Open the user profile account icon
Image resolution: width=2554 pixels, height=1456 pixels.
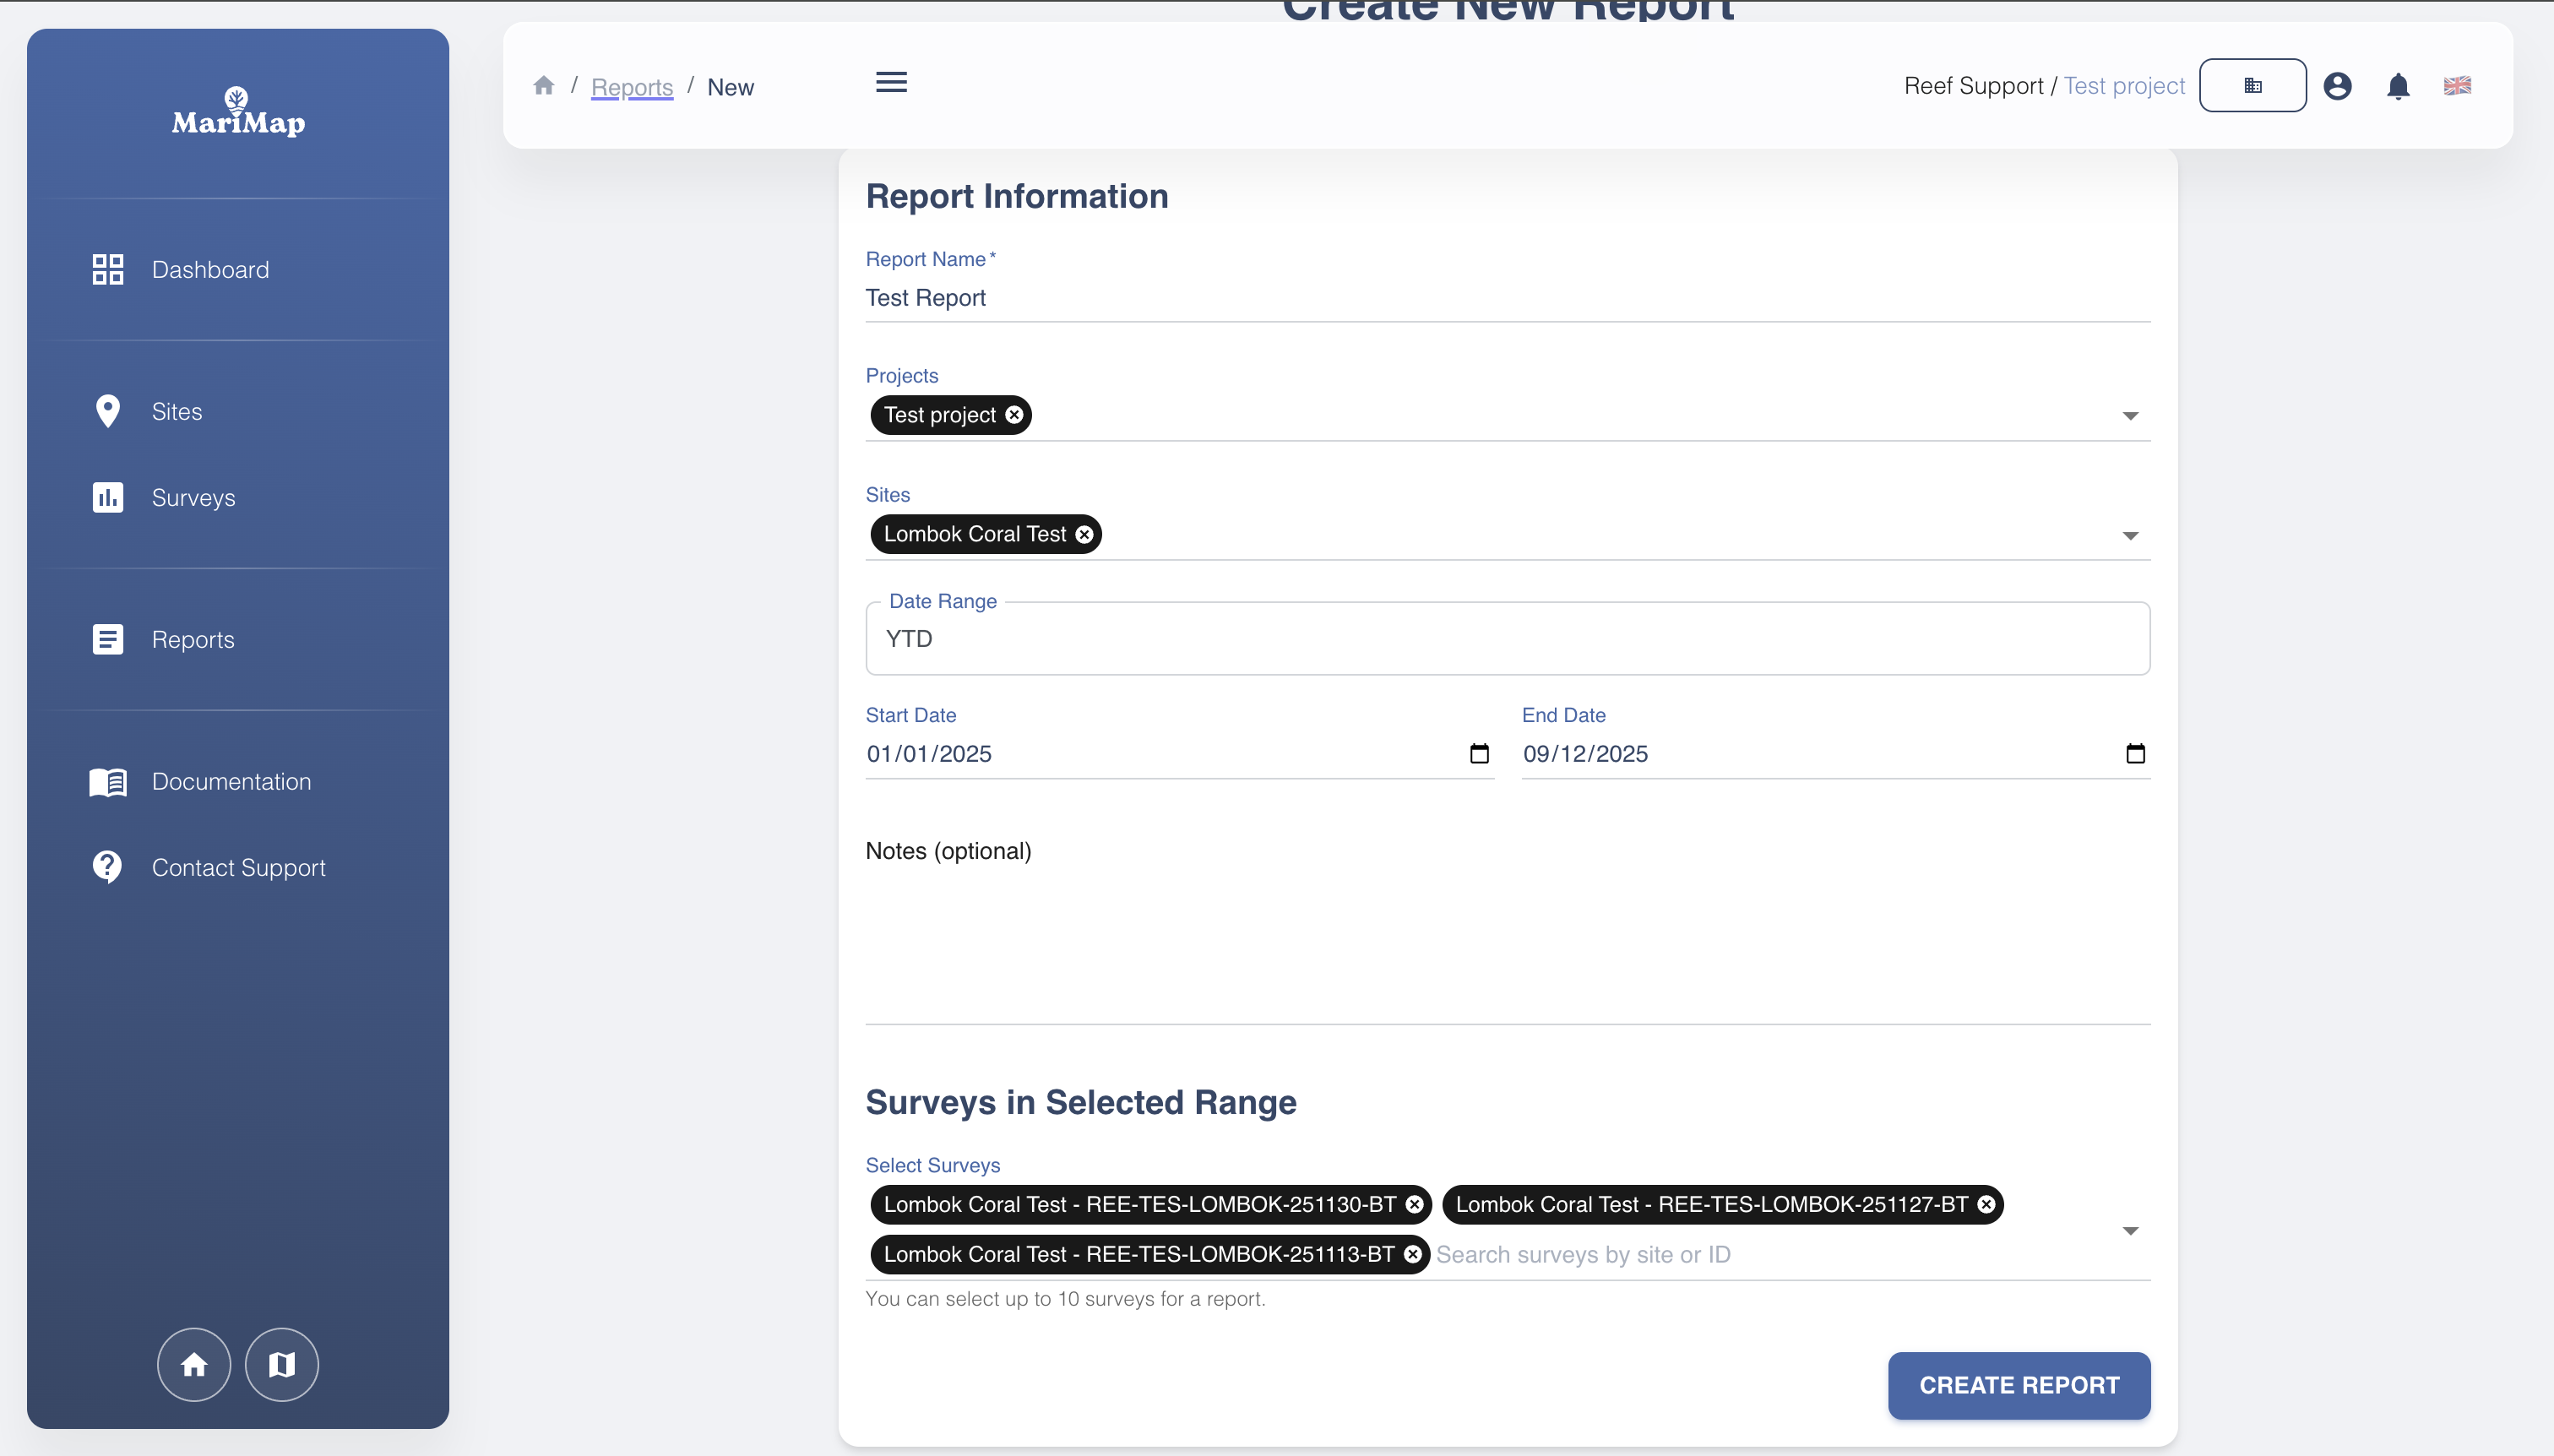[2338, 86]
